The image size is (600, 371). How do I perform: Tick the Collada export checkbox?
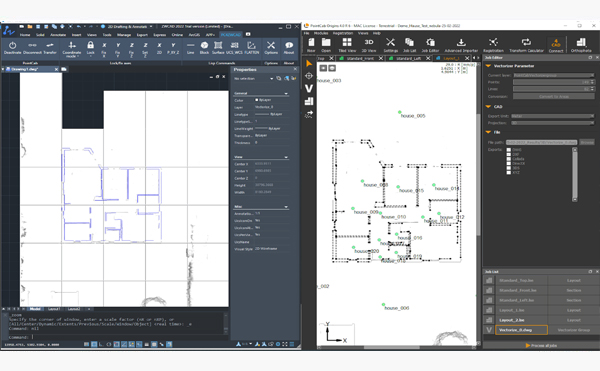click(509, 159)
